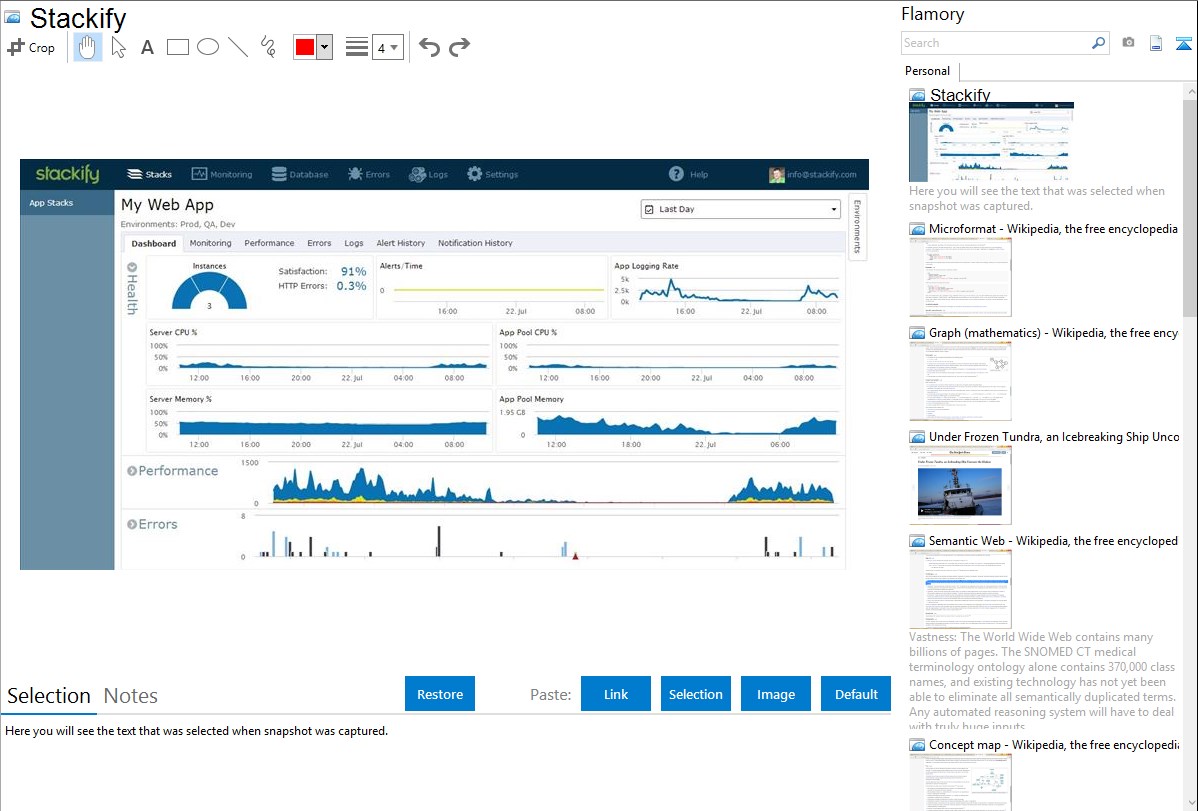Click the info@stackify.com user avatar
1198x811 pixels.
click(x=776, y=175)
